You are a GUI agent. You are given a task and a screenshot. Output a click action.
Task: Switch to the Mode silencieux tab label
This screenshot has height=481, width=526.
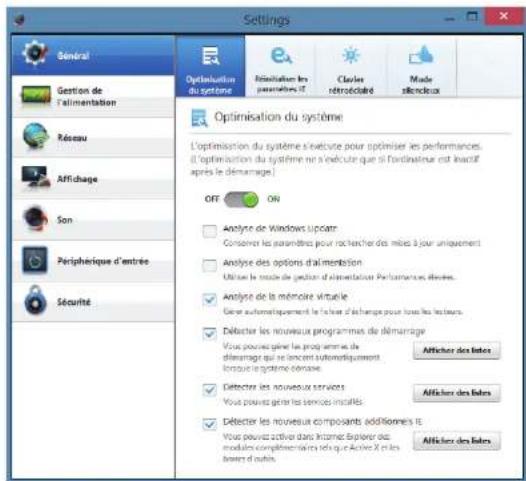coord(421,85)
